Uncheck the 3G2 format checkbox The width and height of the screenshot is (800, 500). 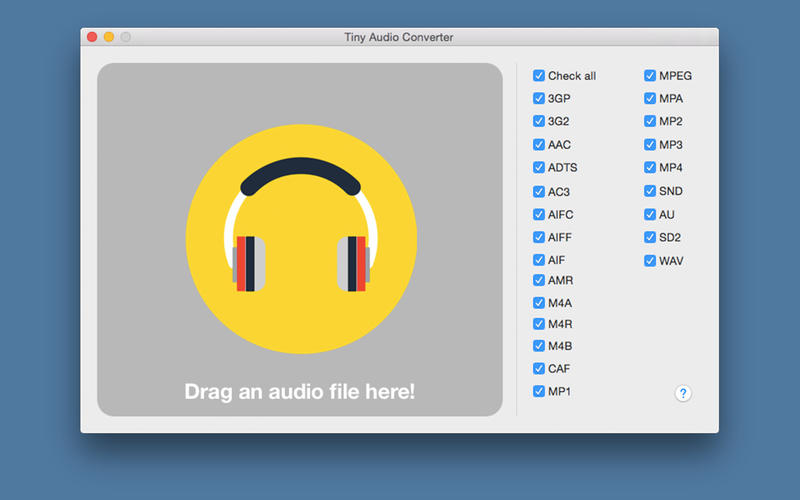(539, 121)
